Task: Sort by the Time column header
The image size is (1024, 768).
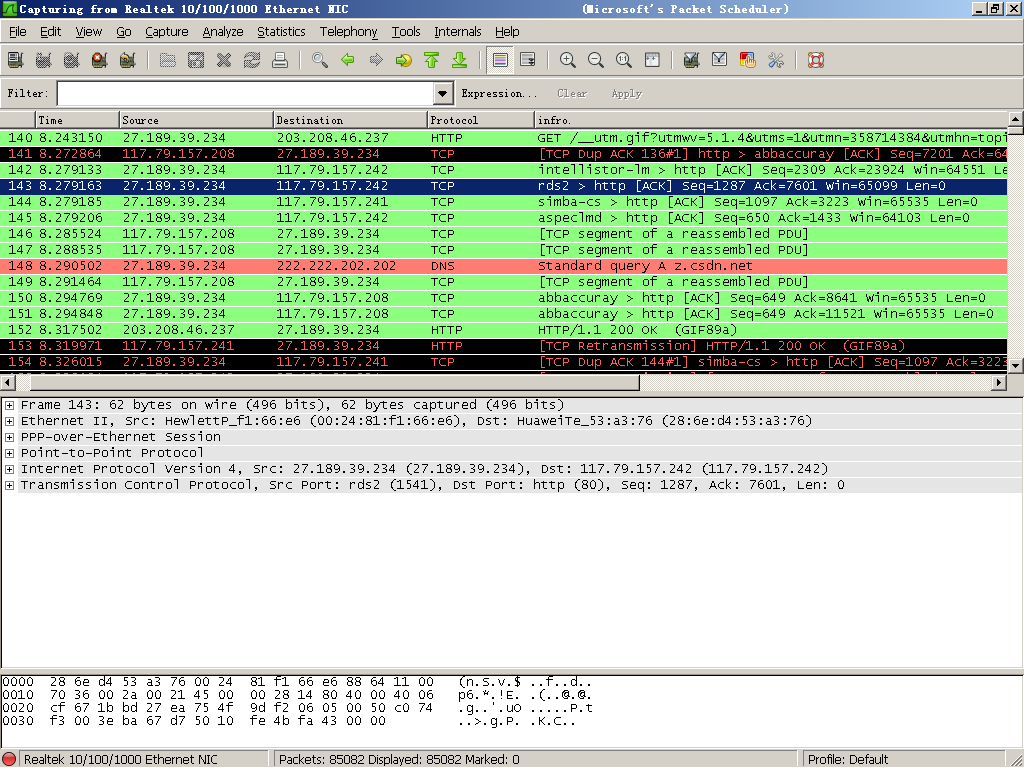Action: tap(77, 120)
